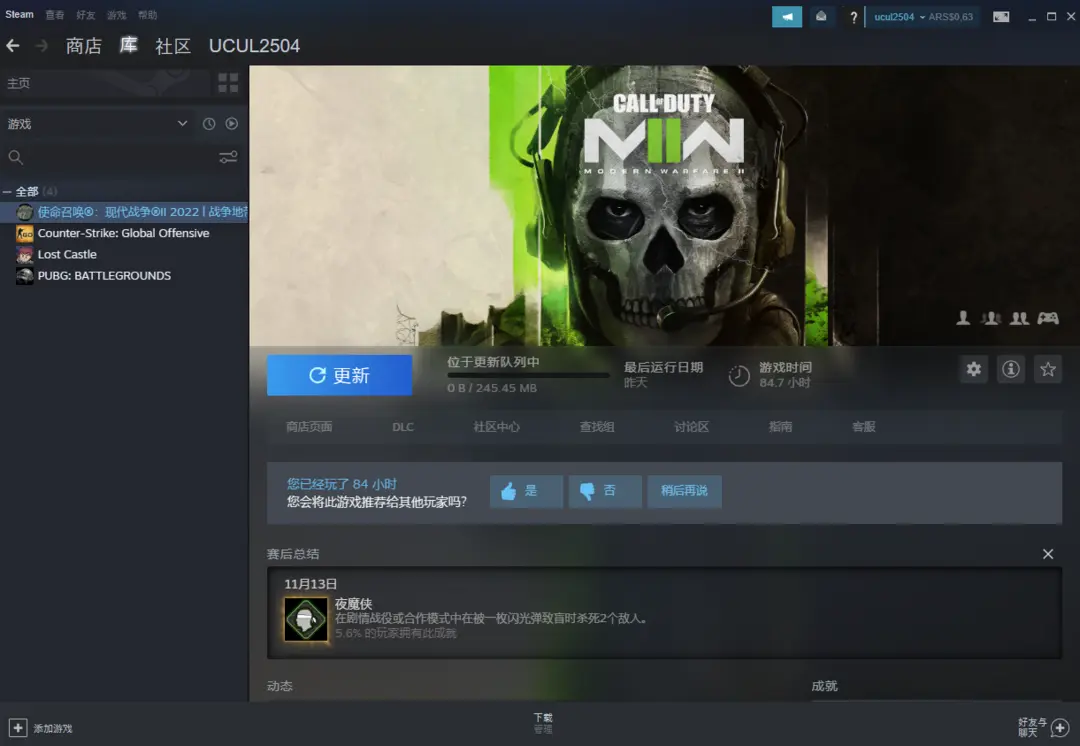Click the update download progress bar
Screen dimensions: 1080x746
tap(528, 375)
